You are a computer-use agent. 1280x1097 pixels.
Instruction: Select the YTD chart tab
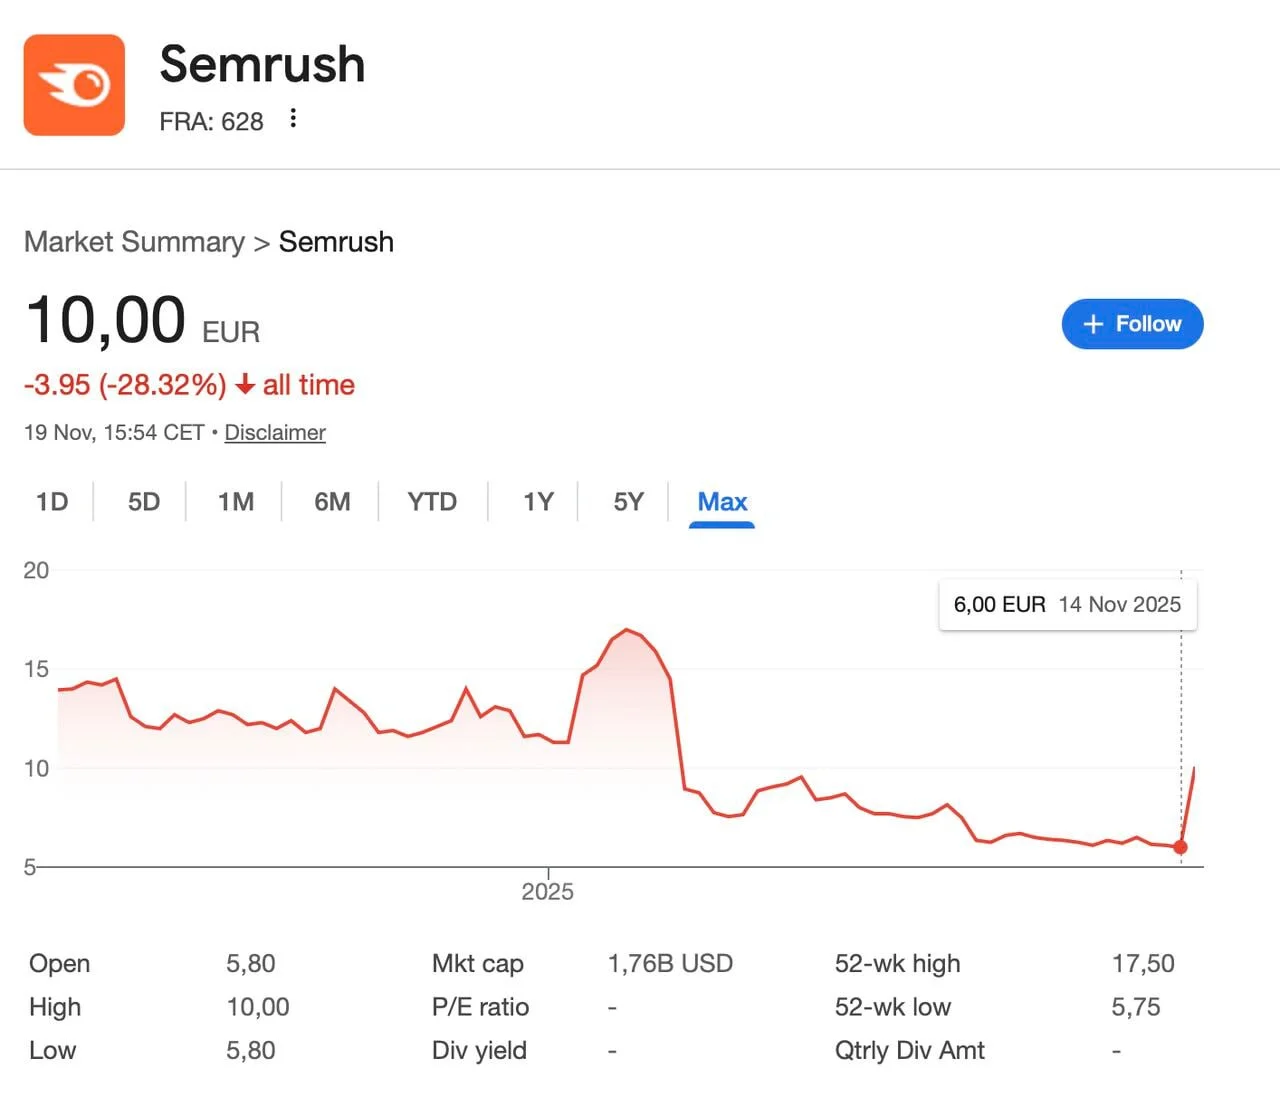[x=432, y=502]
